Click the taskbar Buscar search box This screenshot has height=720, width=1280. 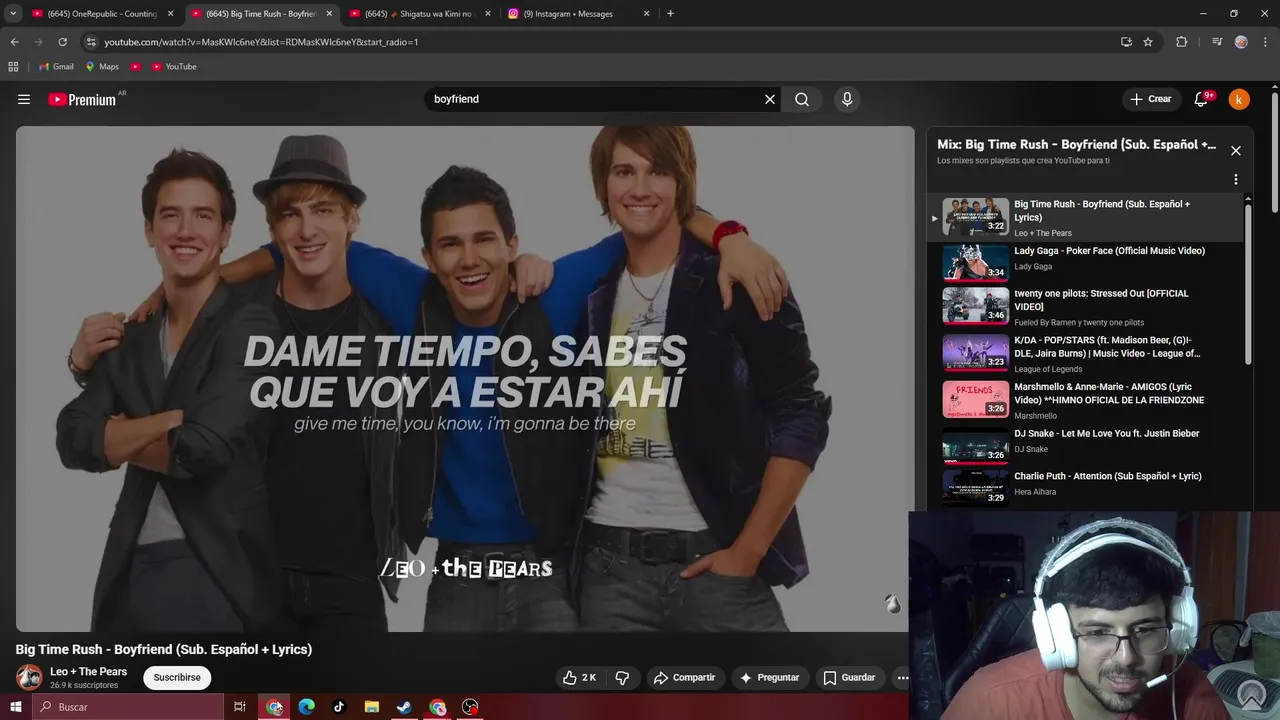point(127,707)
